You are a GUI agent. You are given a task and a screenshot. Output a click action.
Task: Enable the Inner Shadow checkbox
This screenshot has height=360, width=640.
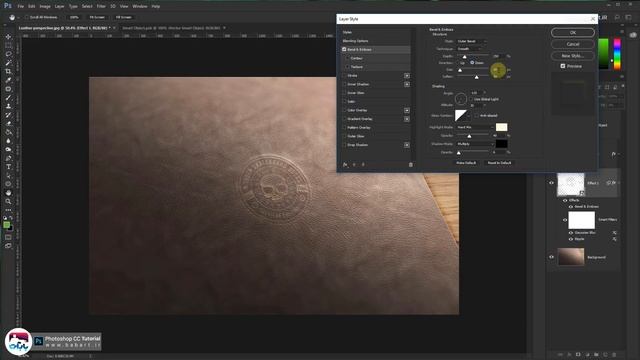point(344,84)
